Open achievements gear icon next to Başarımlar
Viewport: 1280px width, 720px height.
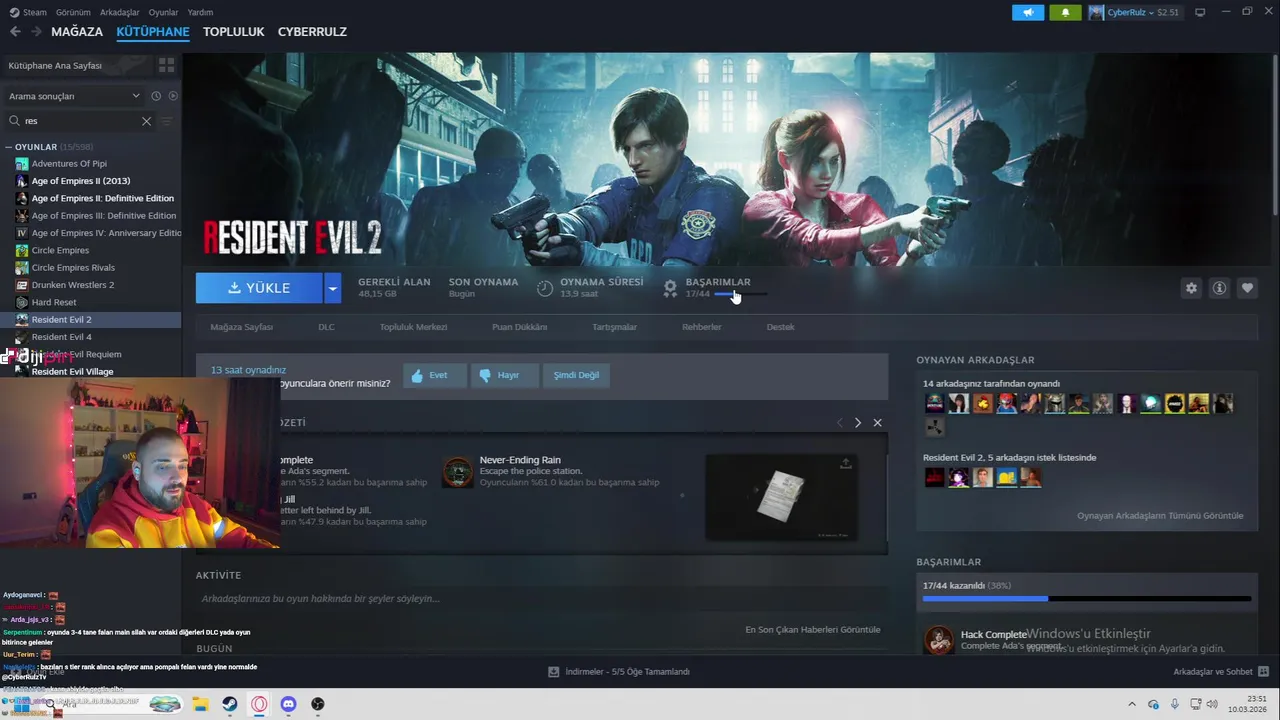pos(670,288)
